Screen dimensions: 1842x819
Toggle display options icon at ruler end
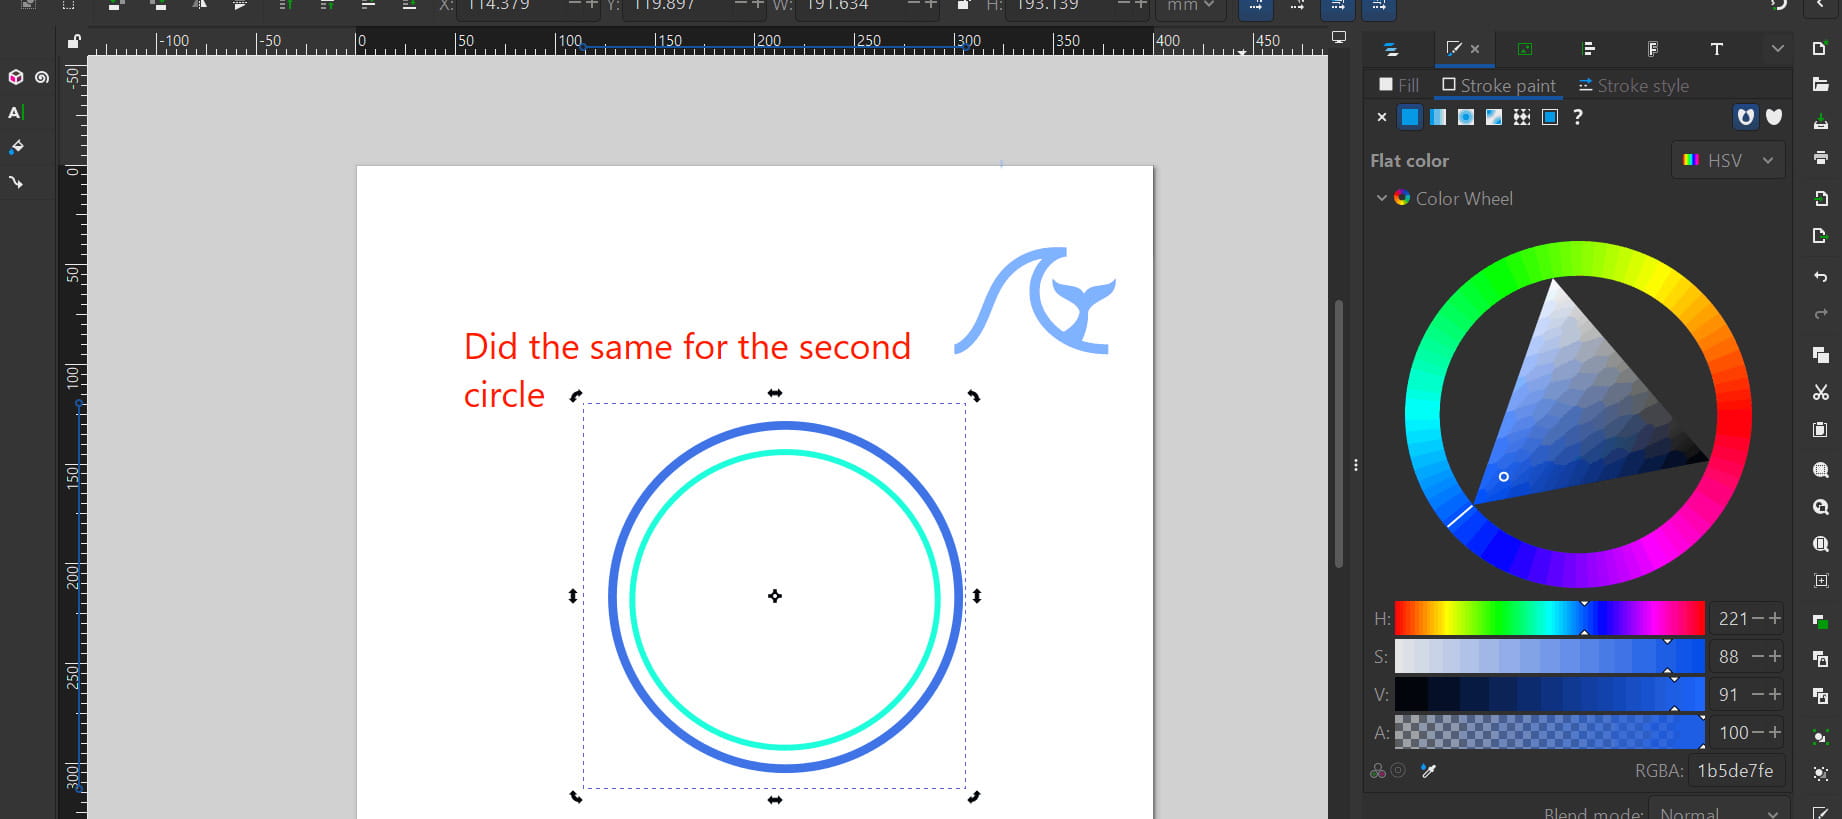coord(1339,37)
